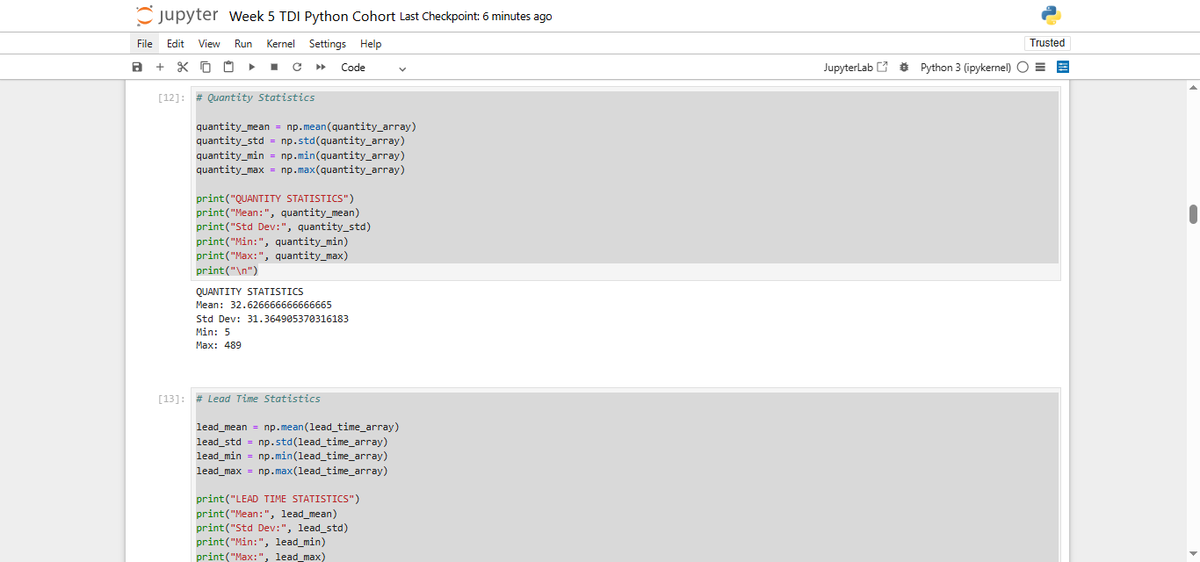This screenshot has height=562, width=1200.
Task: Click output 'Std Dev: 31.364905370316183'
Action: coord(272,318)
